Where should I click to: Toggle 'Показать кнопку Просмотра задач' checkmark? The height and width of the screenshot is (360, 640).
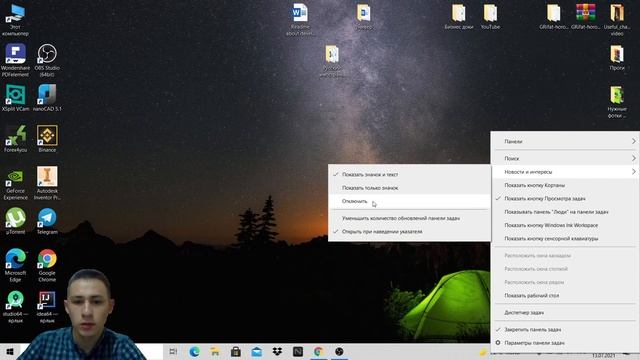[x=565, y=198]
